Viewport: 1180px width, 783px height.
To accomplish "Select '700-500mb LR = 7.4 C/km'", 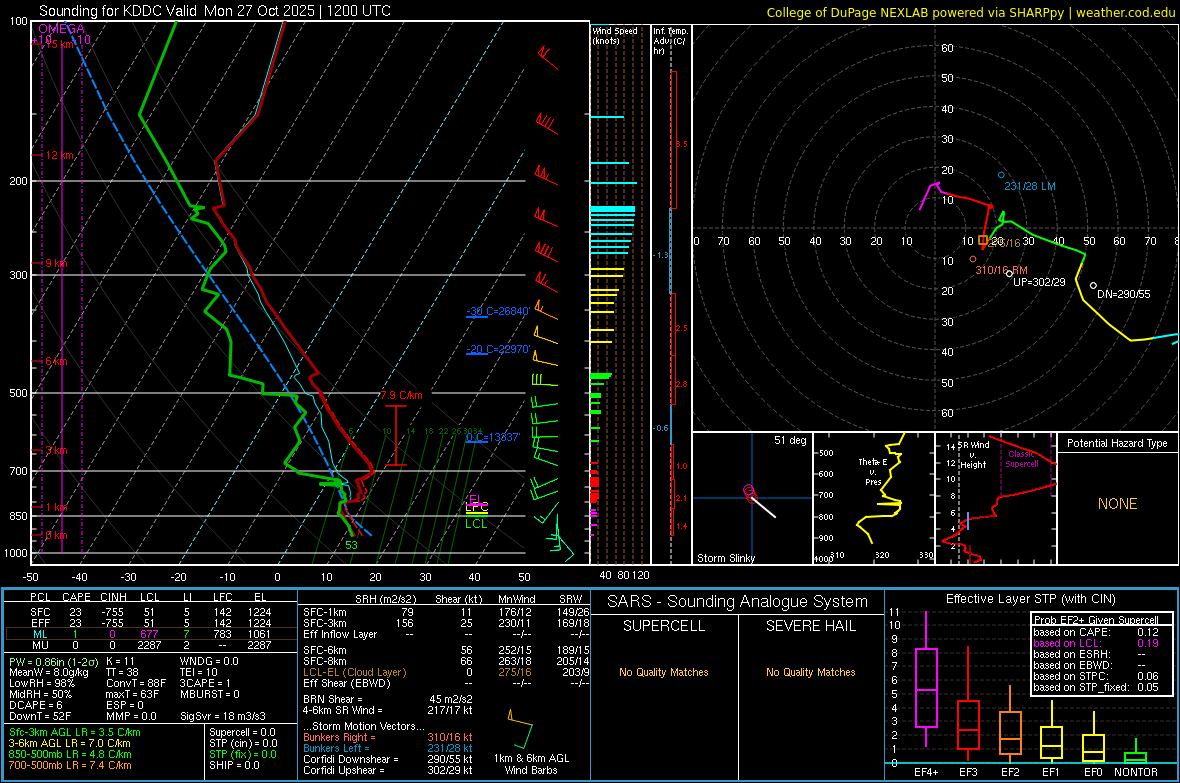I will [x=70, y=765].
